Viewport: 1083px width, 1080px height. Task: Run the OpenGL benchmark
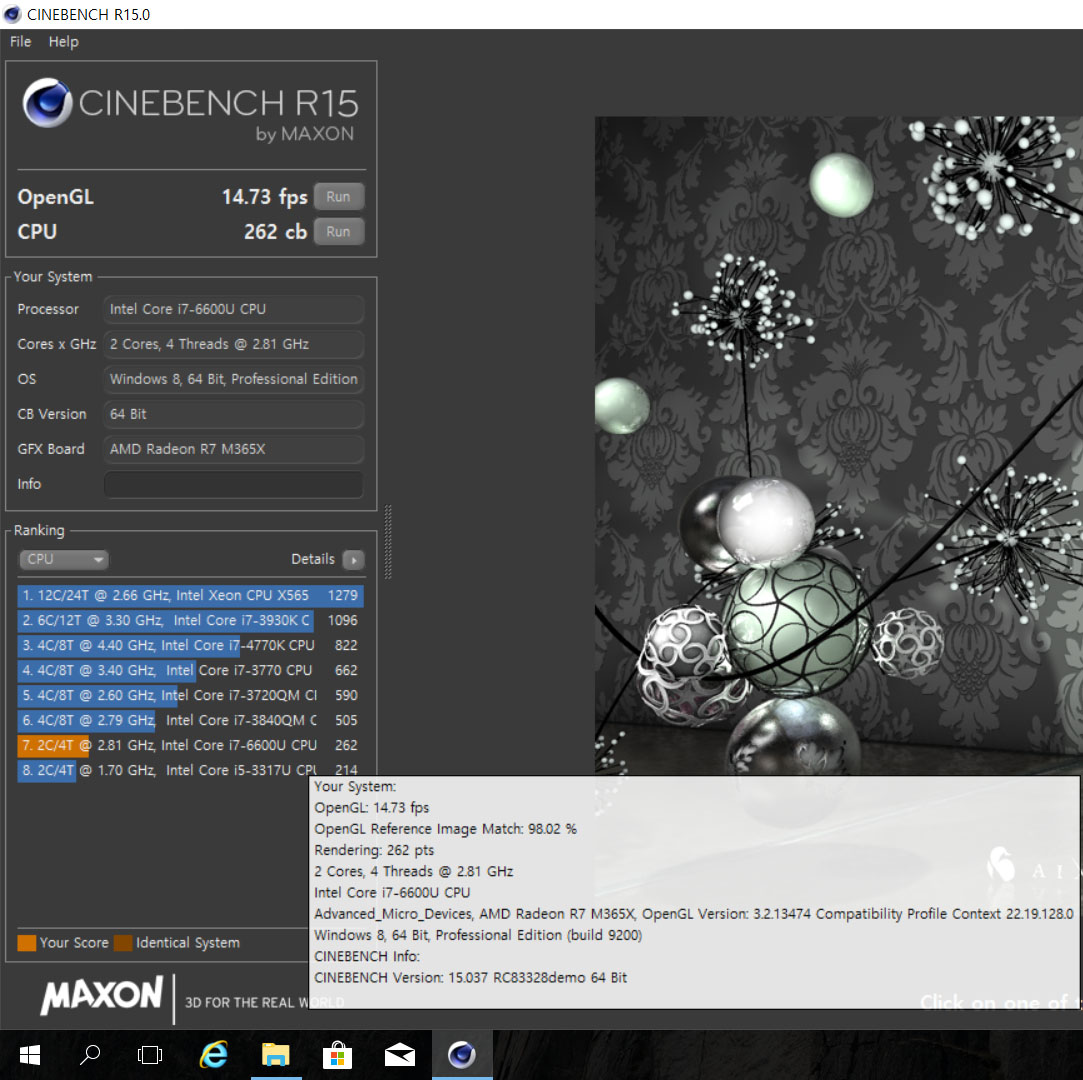(x=338, y=197)
